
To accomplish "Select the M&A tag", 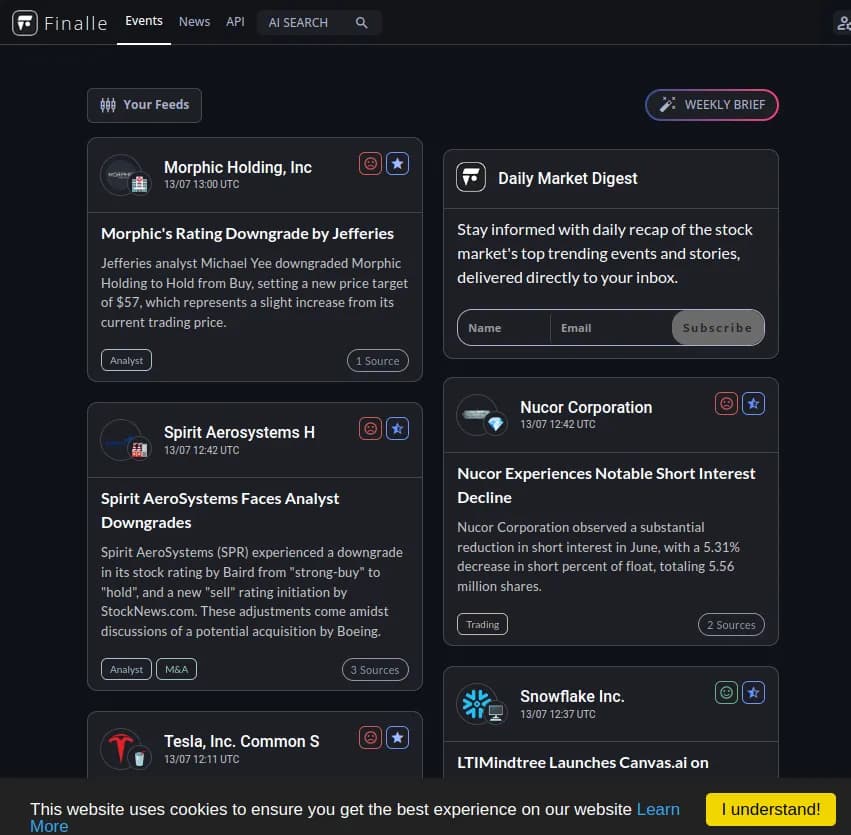I will click(x=176, y=669).
